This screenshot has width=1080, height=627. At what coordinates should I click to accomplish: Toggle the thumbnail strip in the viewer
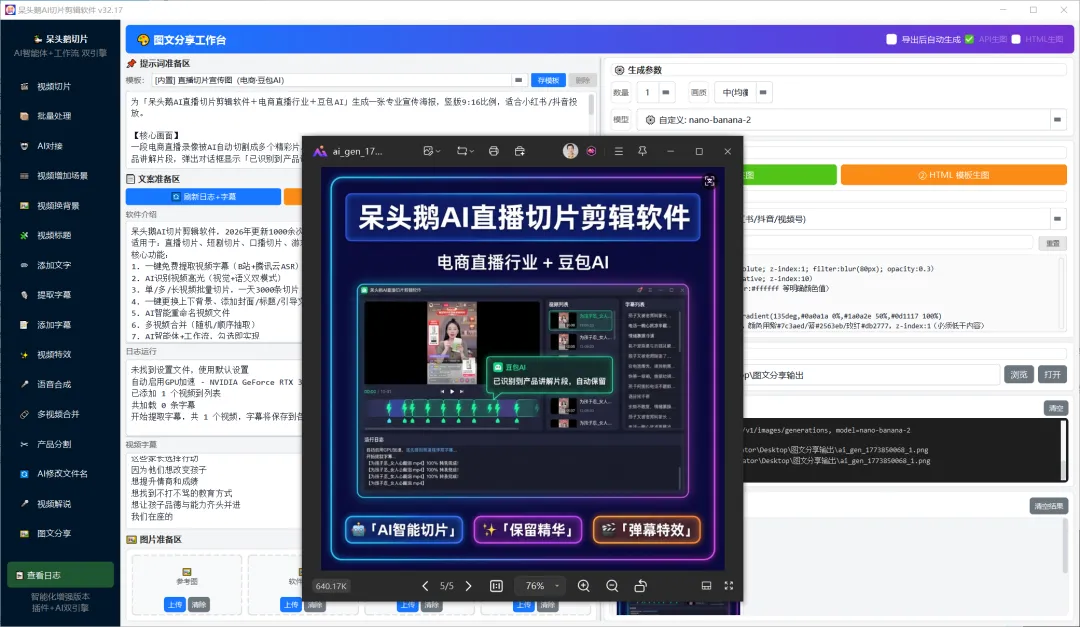click(x=706, y=586)
